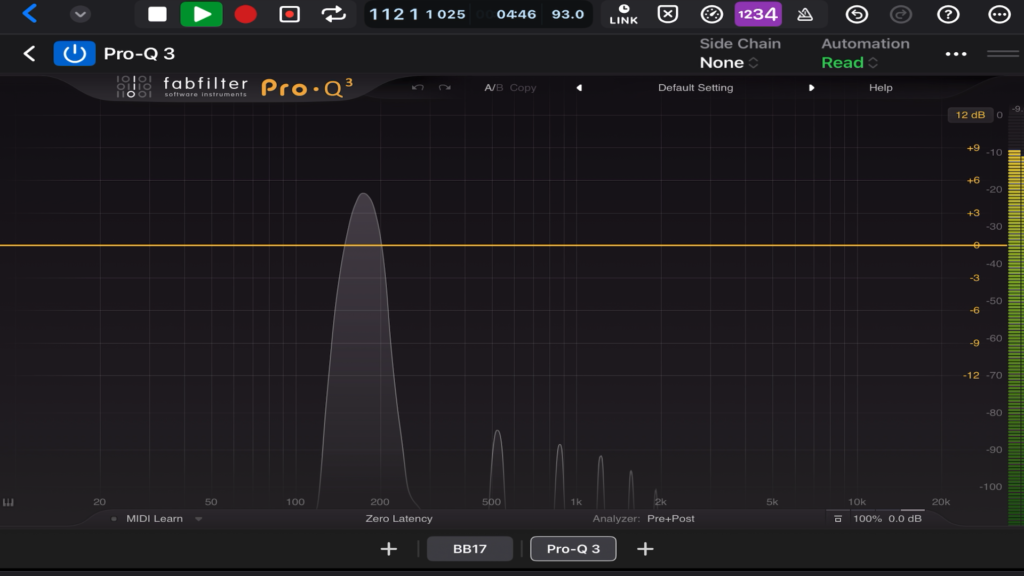Open the Automation Read mode dropdown
The image size is (1024, 576).
(x=849, y=63)
